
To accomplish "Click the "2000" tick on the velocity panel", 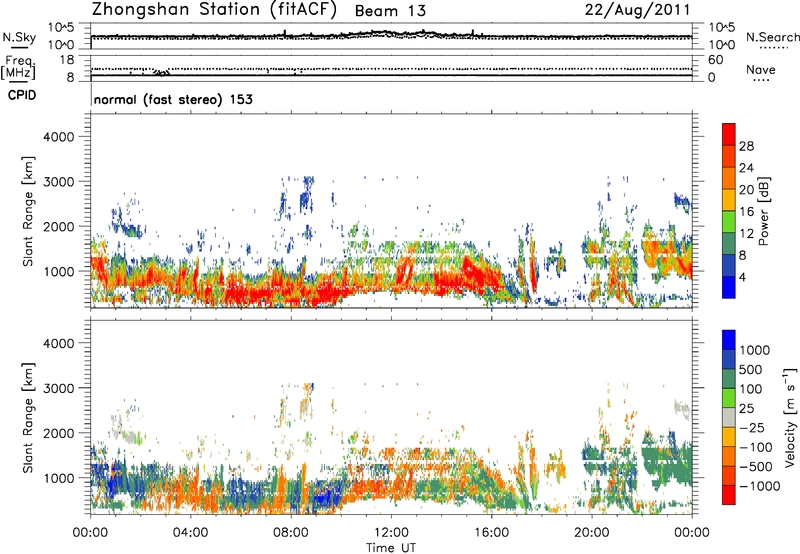I will 58,433.
